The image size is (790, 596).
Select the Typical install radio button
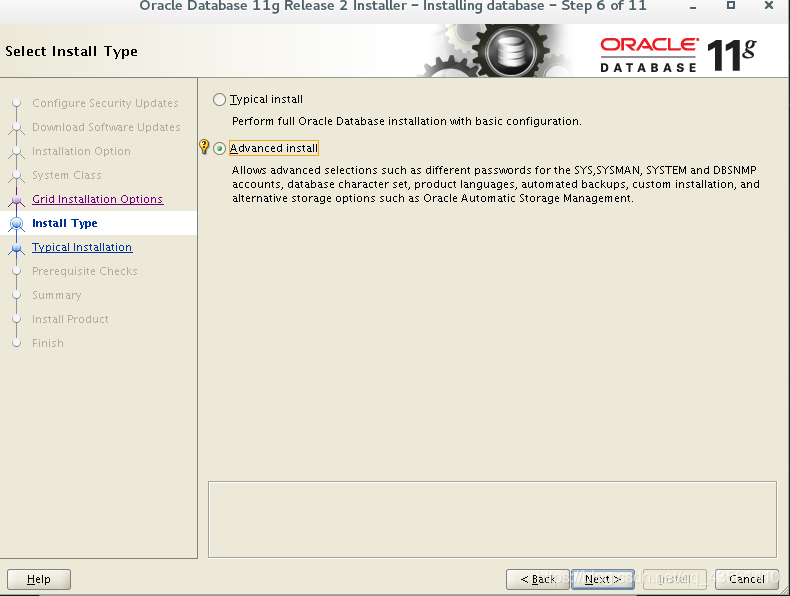[x=219, y=99]
